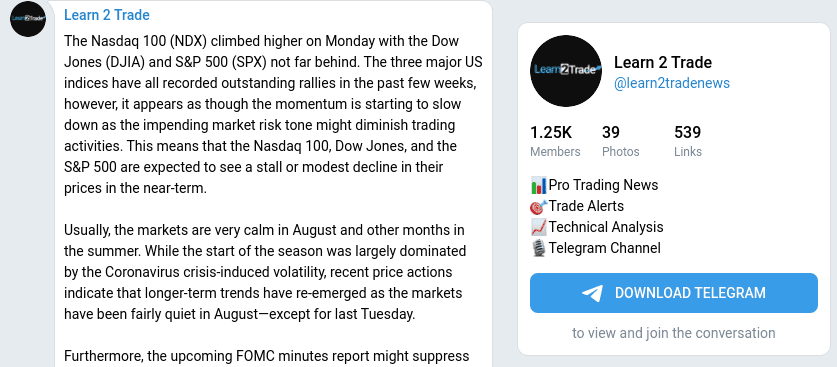Click the message paragraph about Nasdaq 100

click(x=273, y=115)
